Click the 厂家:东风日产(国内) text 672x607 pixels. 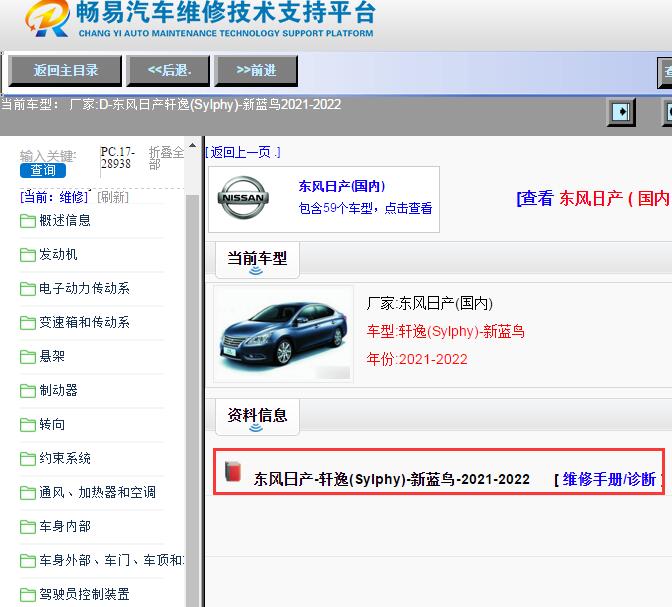(429, 304)
